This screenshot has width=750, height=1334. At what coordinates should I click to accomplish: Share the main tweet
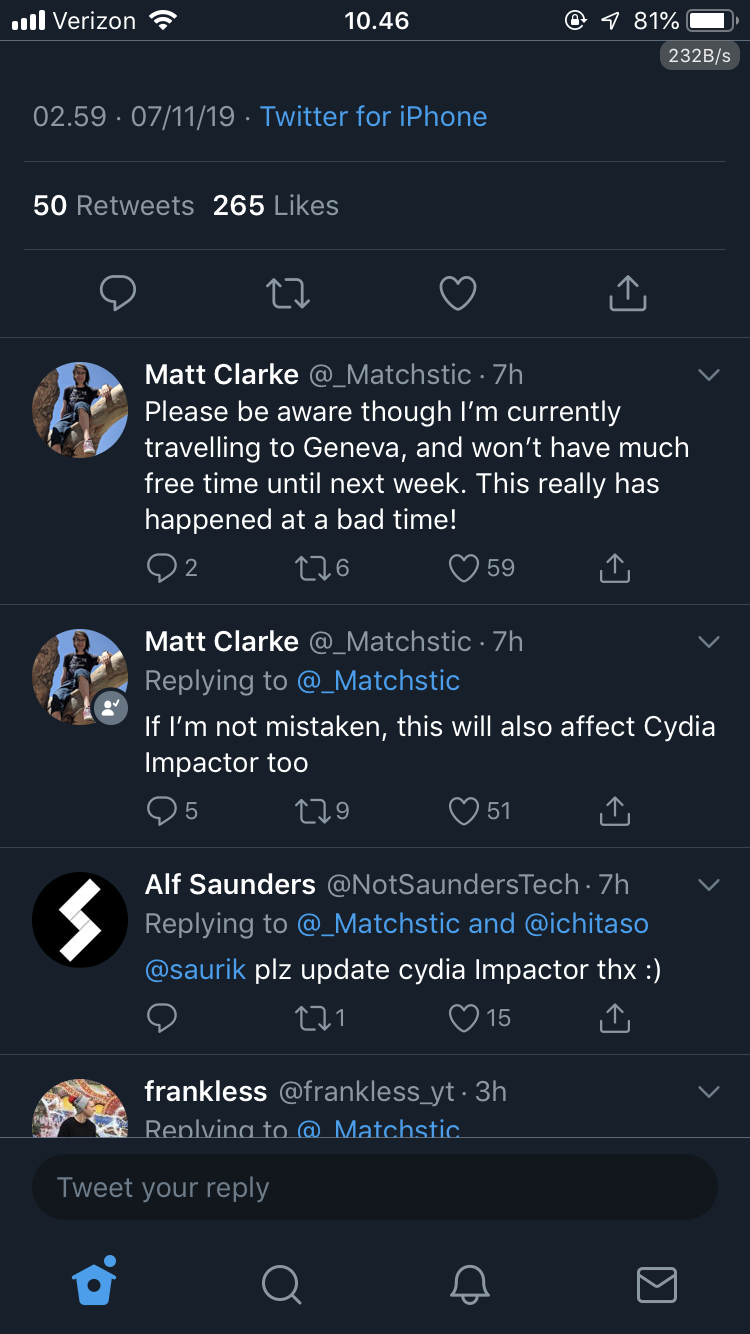tap(628, 293)
